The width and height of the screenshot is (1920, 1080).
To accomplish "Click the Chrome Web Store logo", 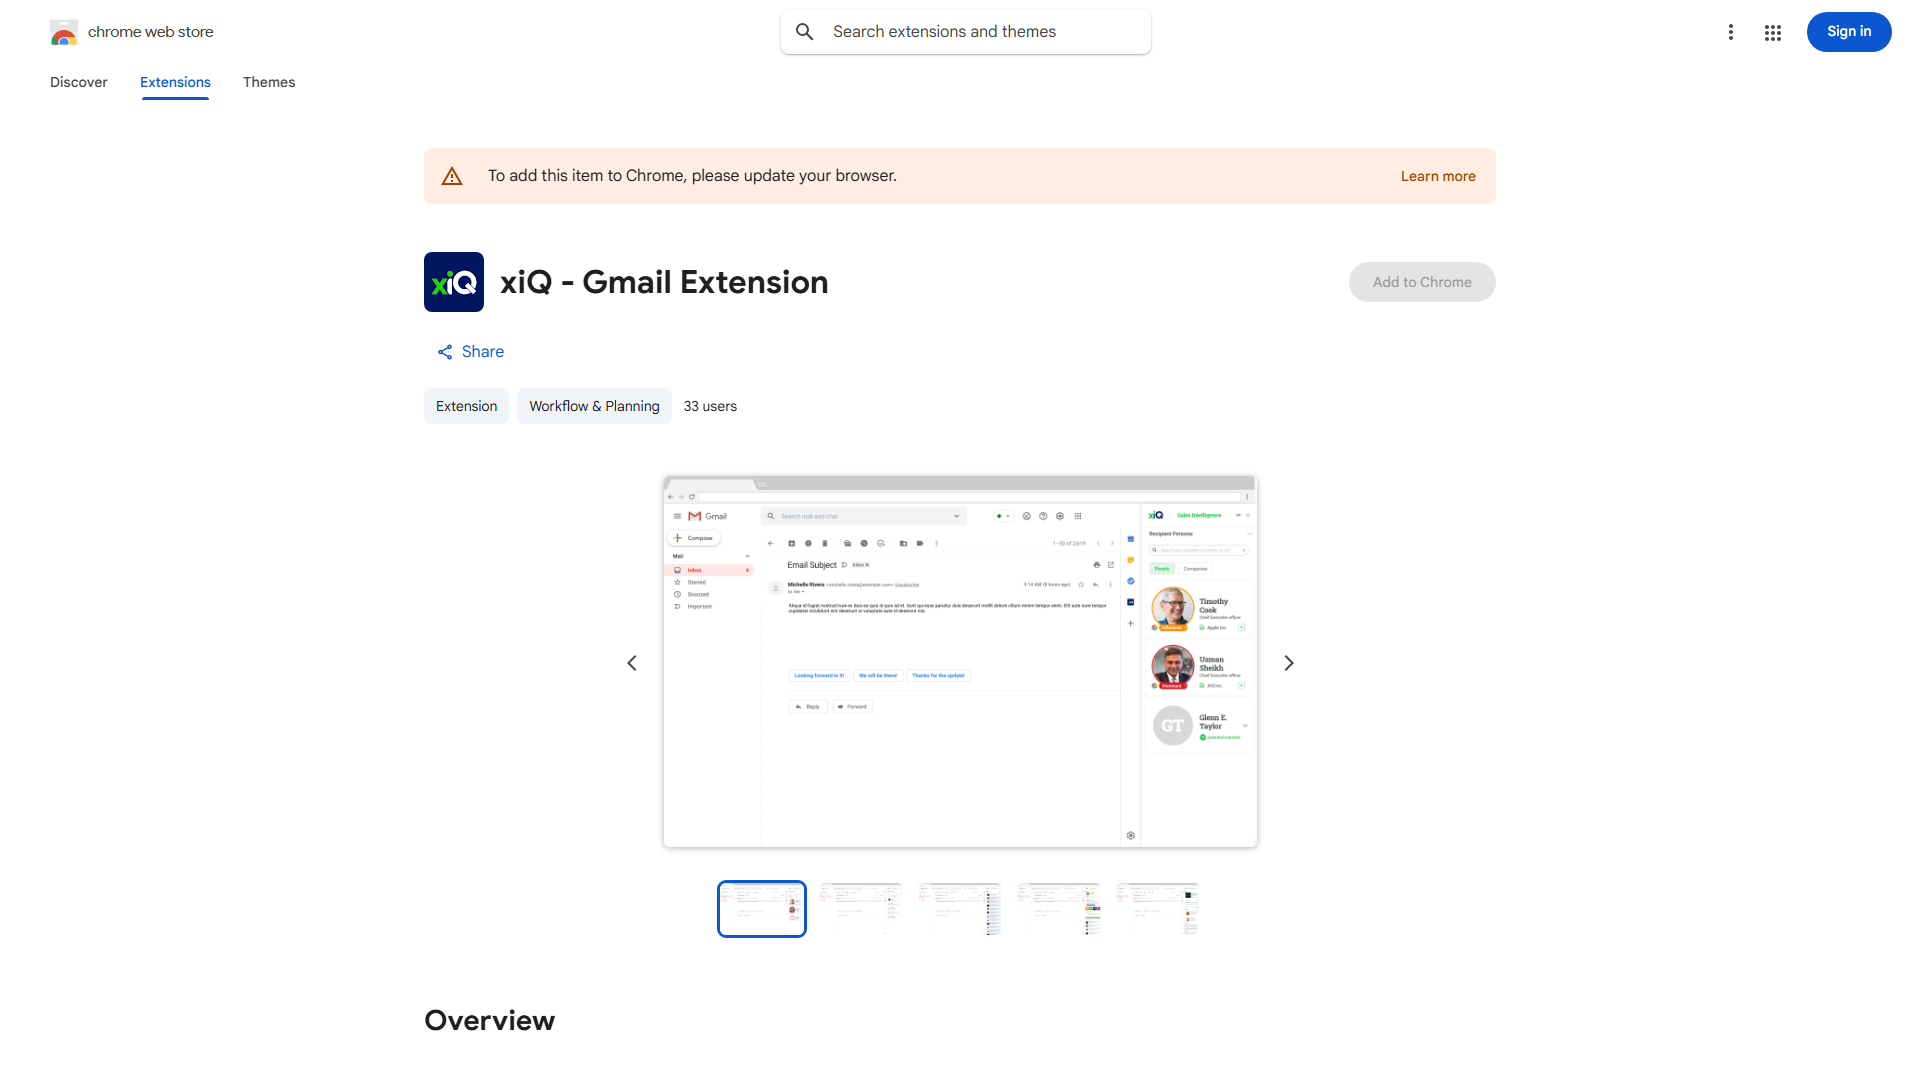I will point(64,32).
